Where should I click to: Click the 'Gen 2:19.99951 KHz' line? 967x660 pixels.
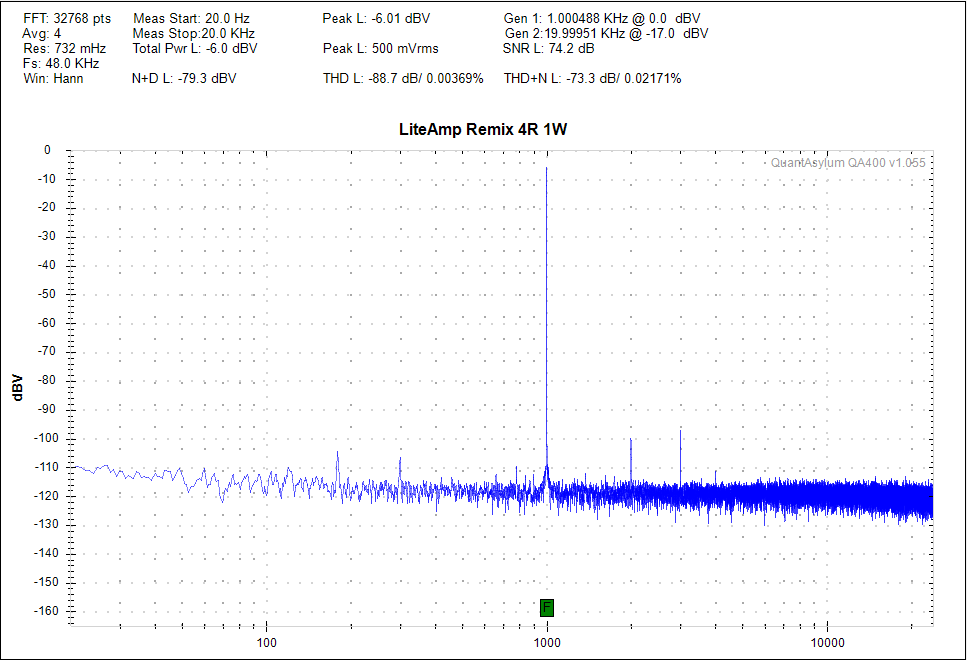pos(606,33)
